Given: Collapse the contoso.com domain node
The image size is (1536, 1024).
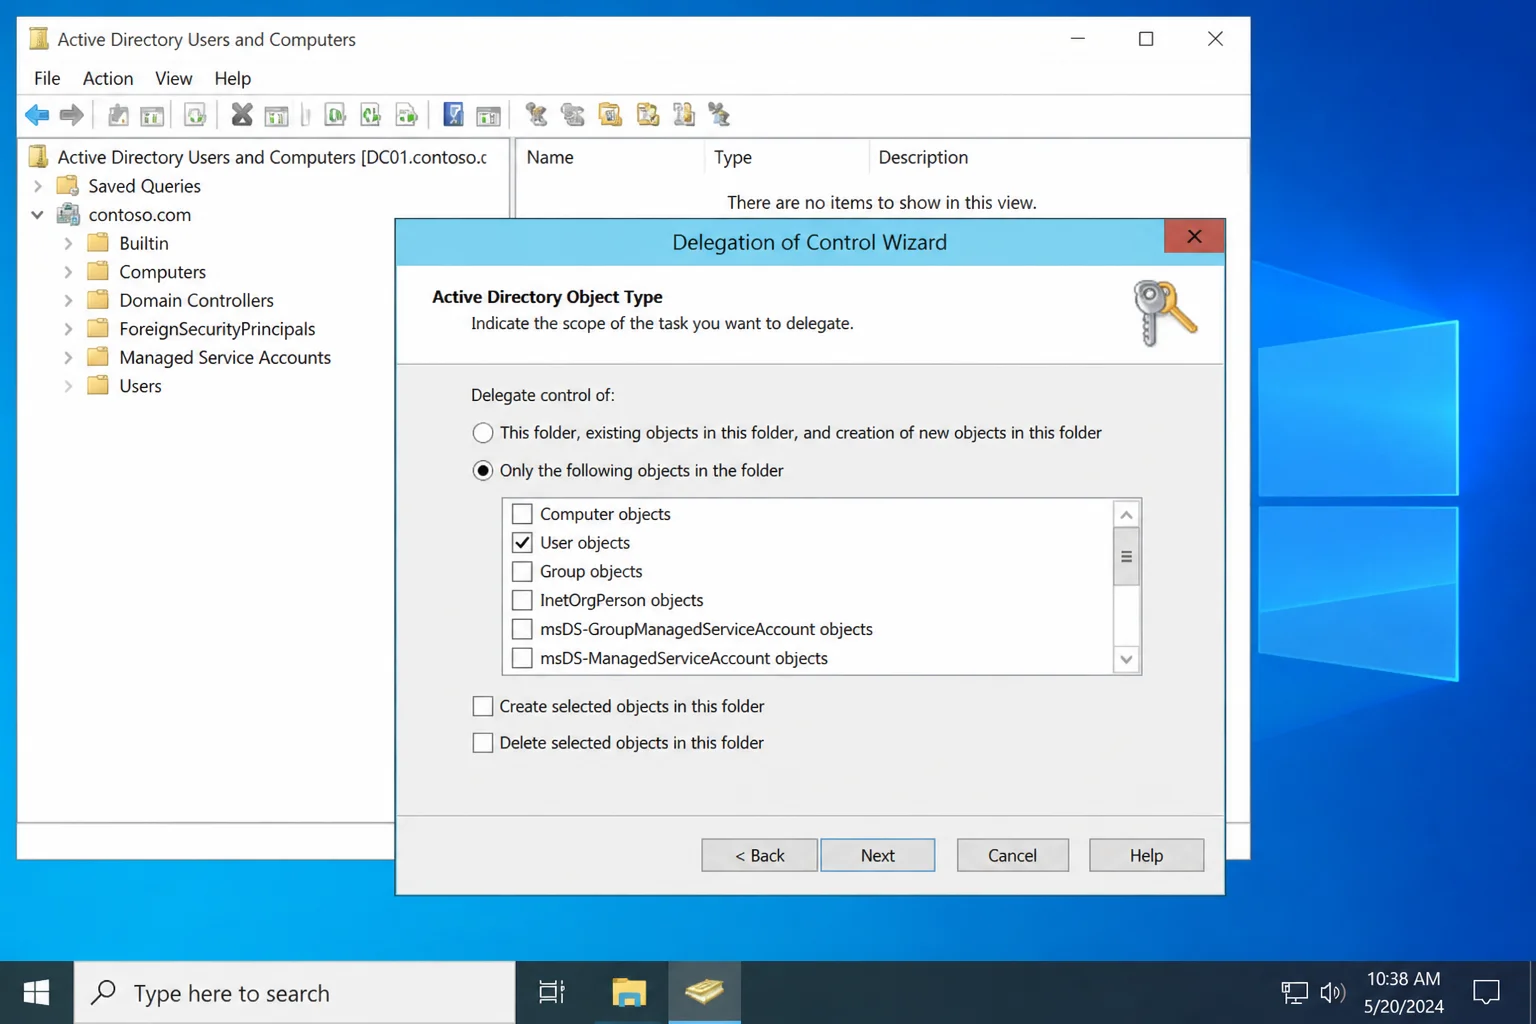Looking at the screenshot, I should 38,215.
